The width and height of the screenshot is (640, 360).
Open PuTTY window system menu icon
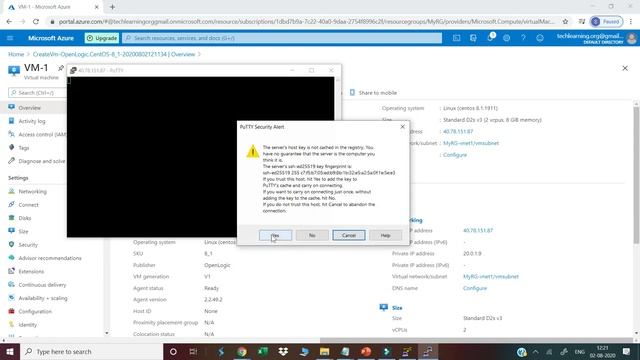[73, 70]
